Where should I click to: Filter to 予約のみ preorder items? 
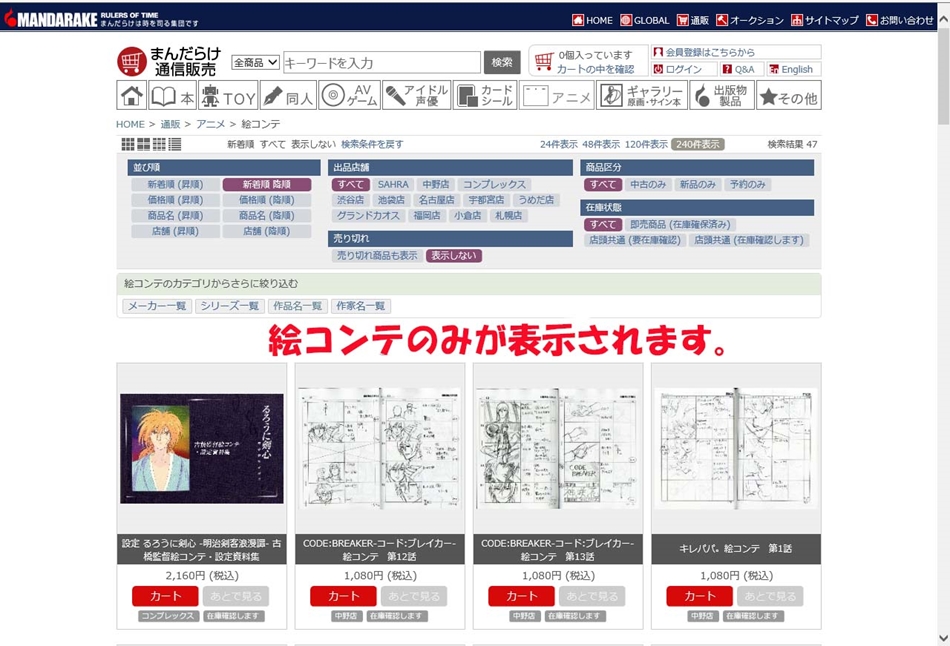click(748, 184)
